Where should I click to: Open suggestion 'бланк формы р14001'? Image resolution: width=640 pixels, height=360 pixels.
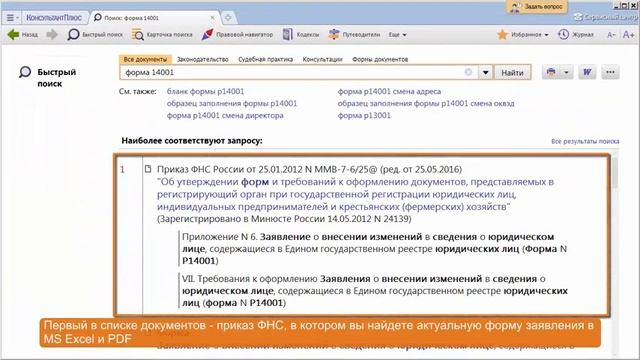205,91
